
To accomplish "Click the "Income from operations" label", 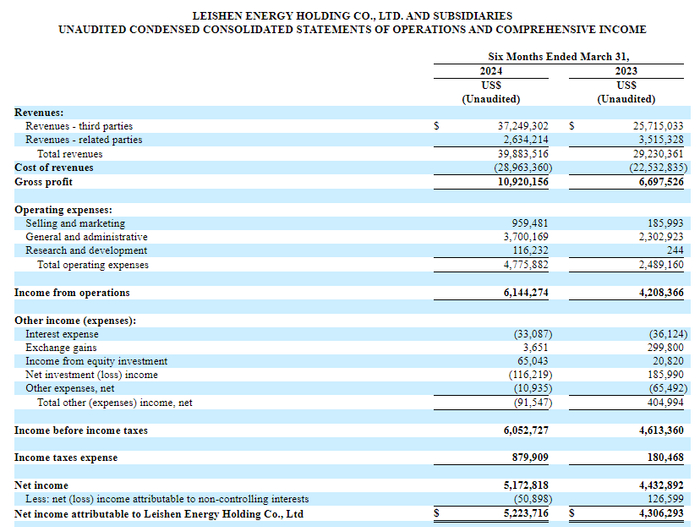I will tap(72, 293).
